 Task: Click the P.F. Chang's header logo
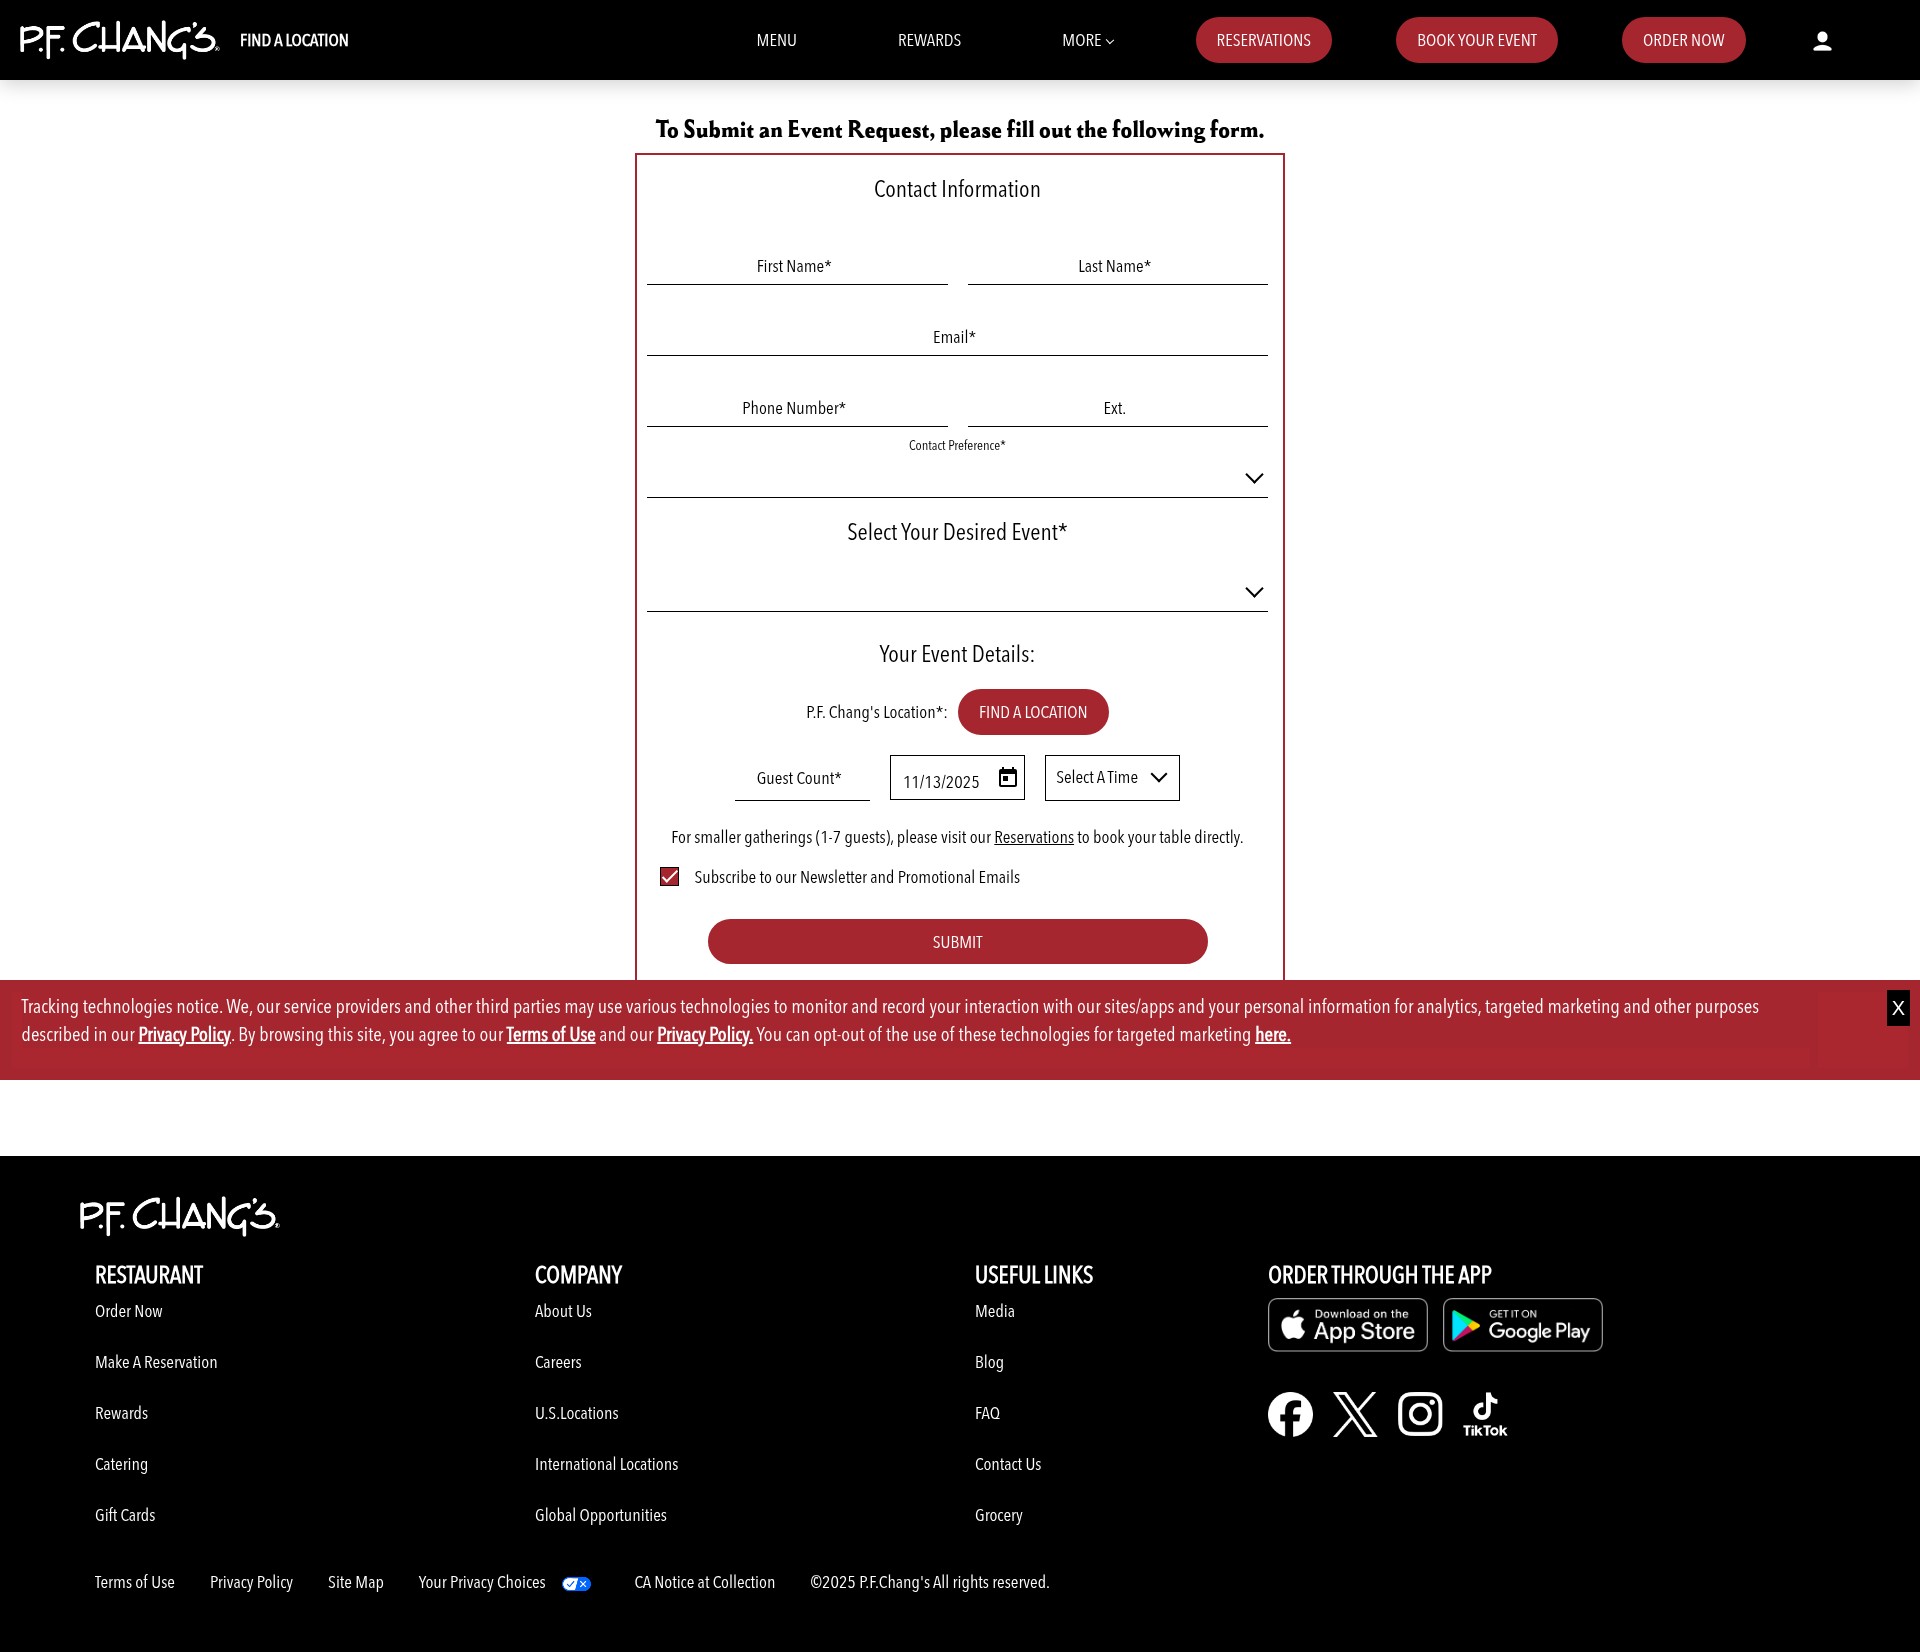(x=119, y=40)
